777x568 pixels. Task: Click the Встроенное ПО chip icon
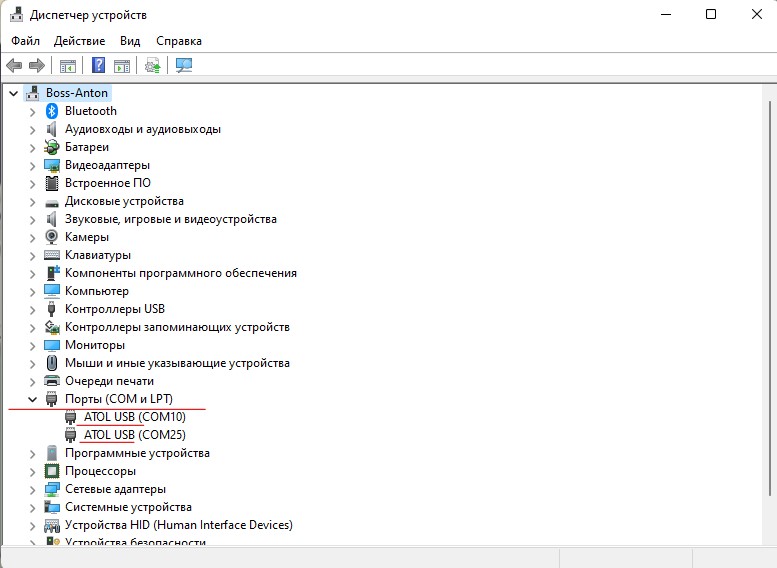52,183
